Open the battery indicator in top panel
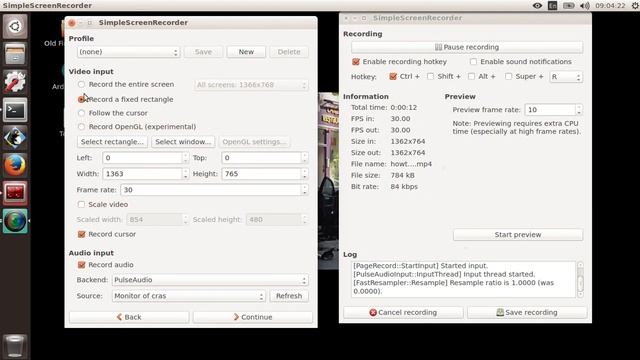The height and width of the screenshot is (360, 640). pyautogui.click(x=569, y=5)
